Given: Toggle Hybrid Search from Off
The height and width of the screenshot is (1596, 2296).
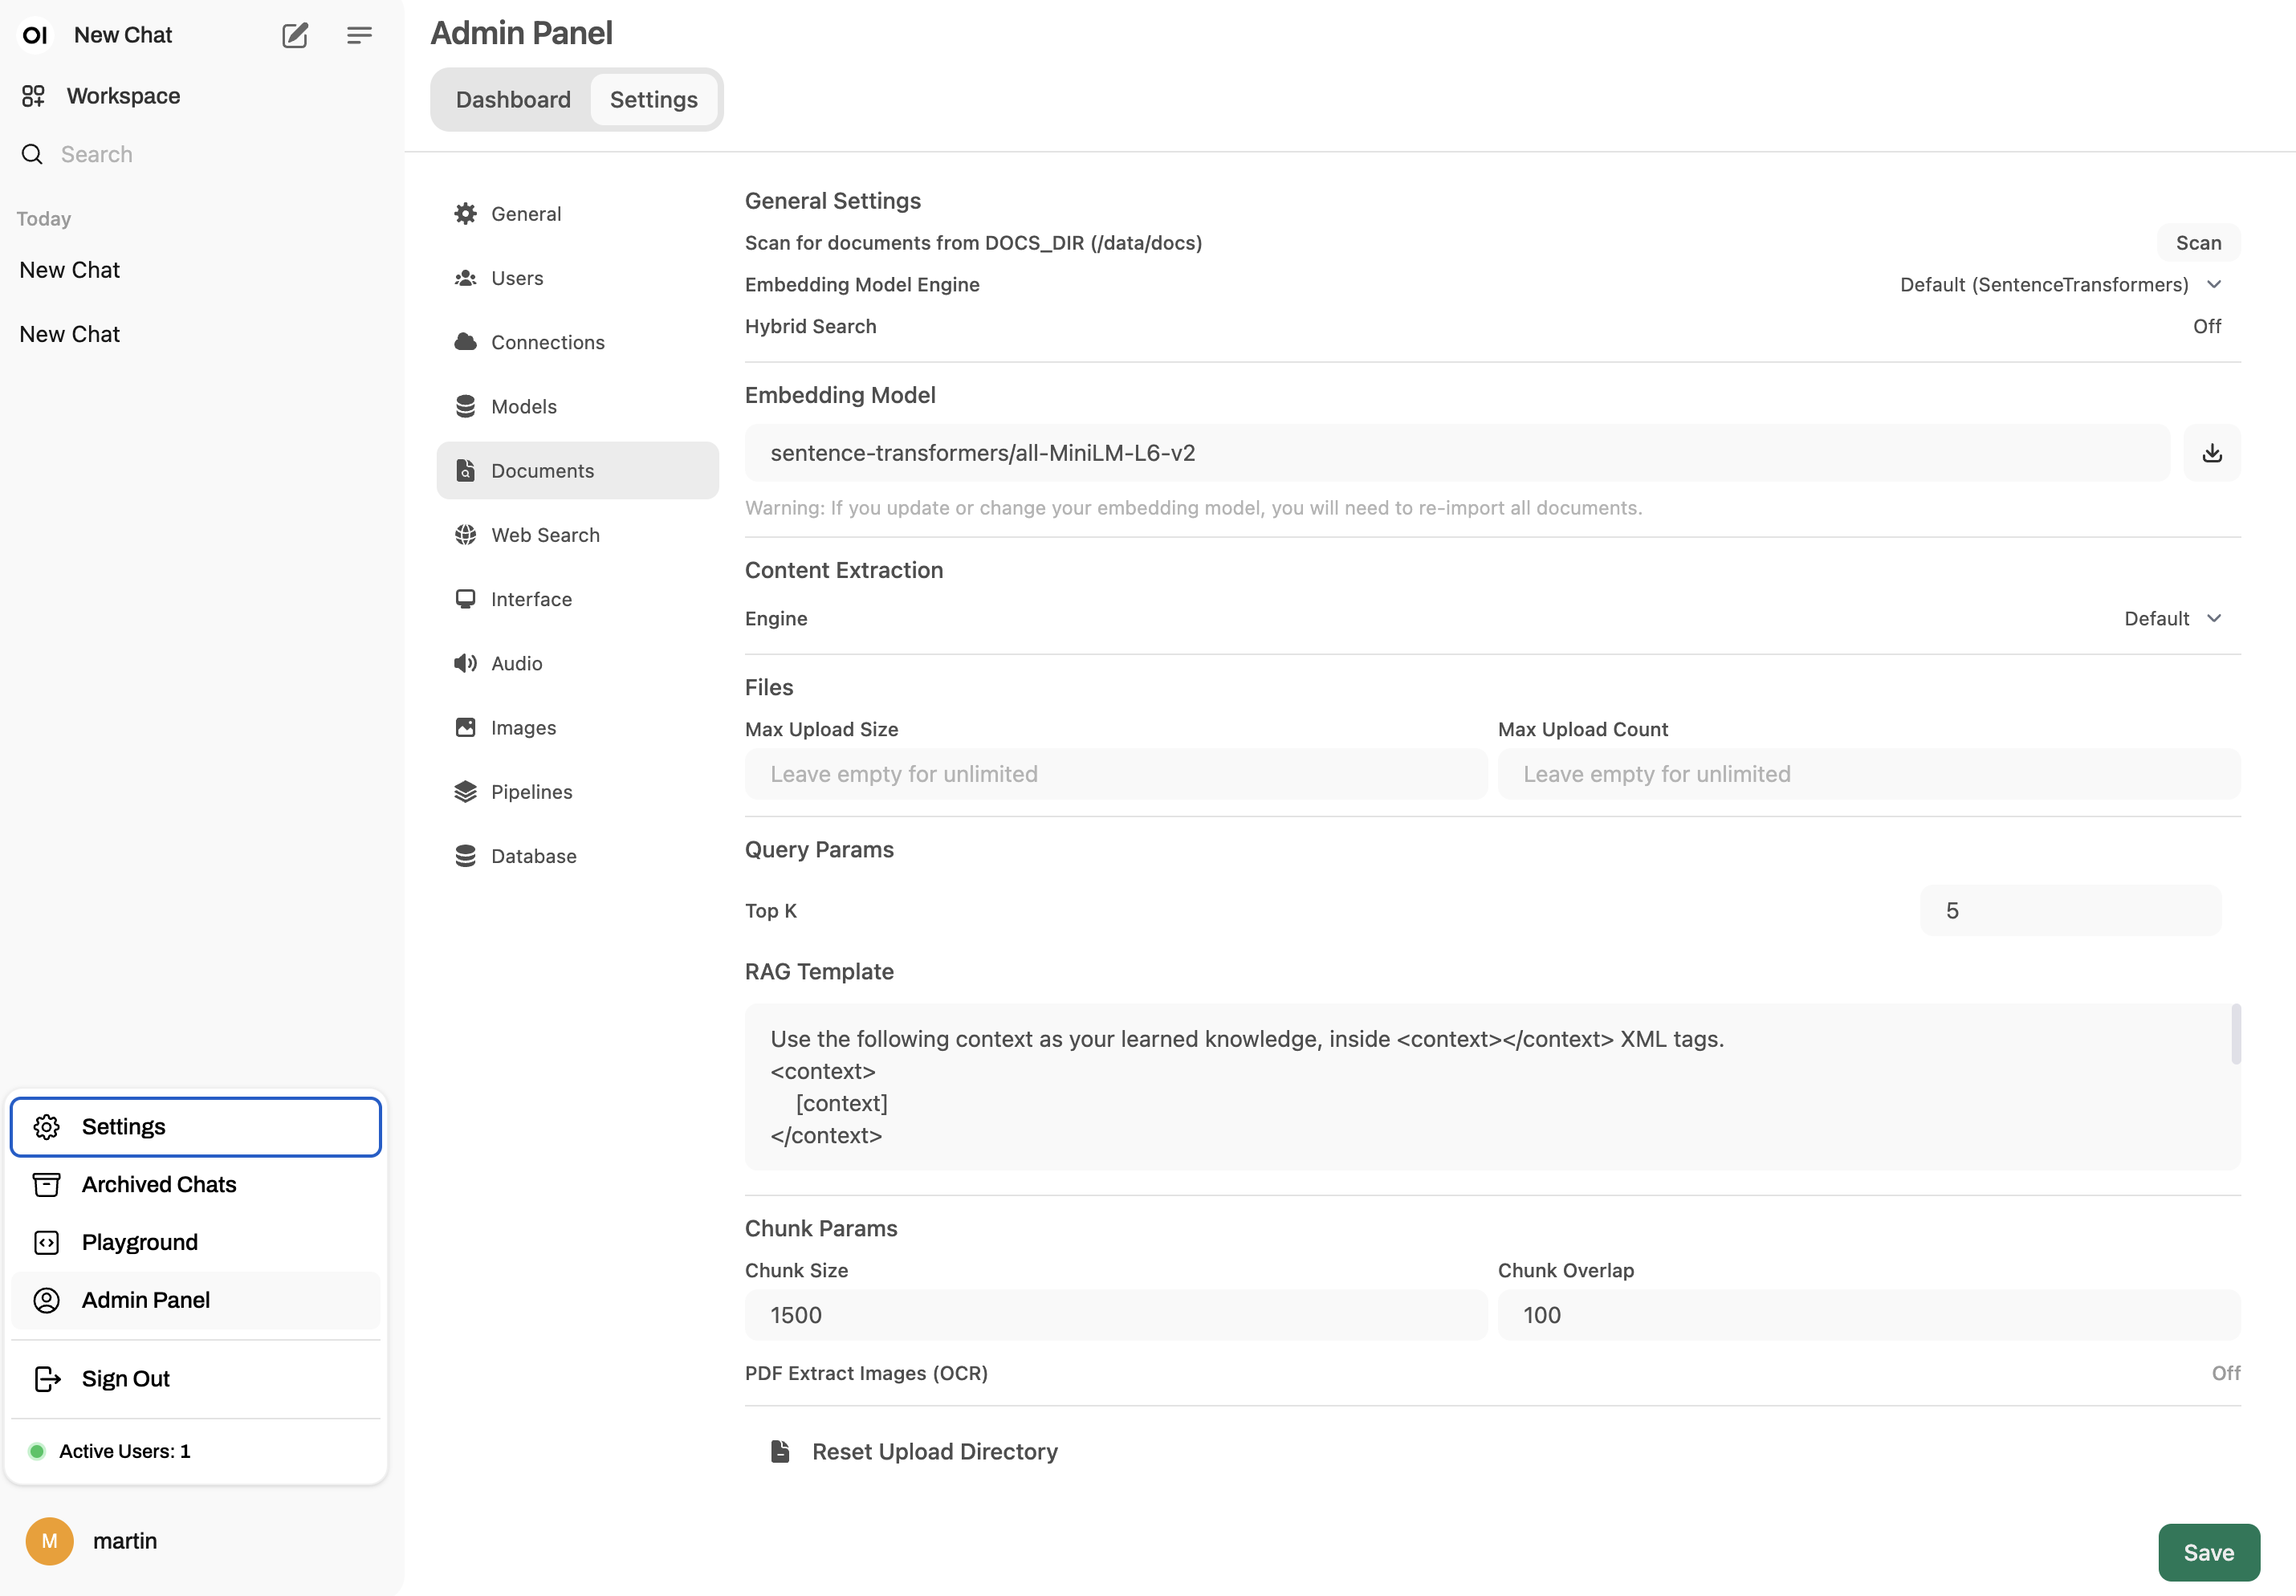Looking at the screenshot, I should click(x=2206, y=326).
